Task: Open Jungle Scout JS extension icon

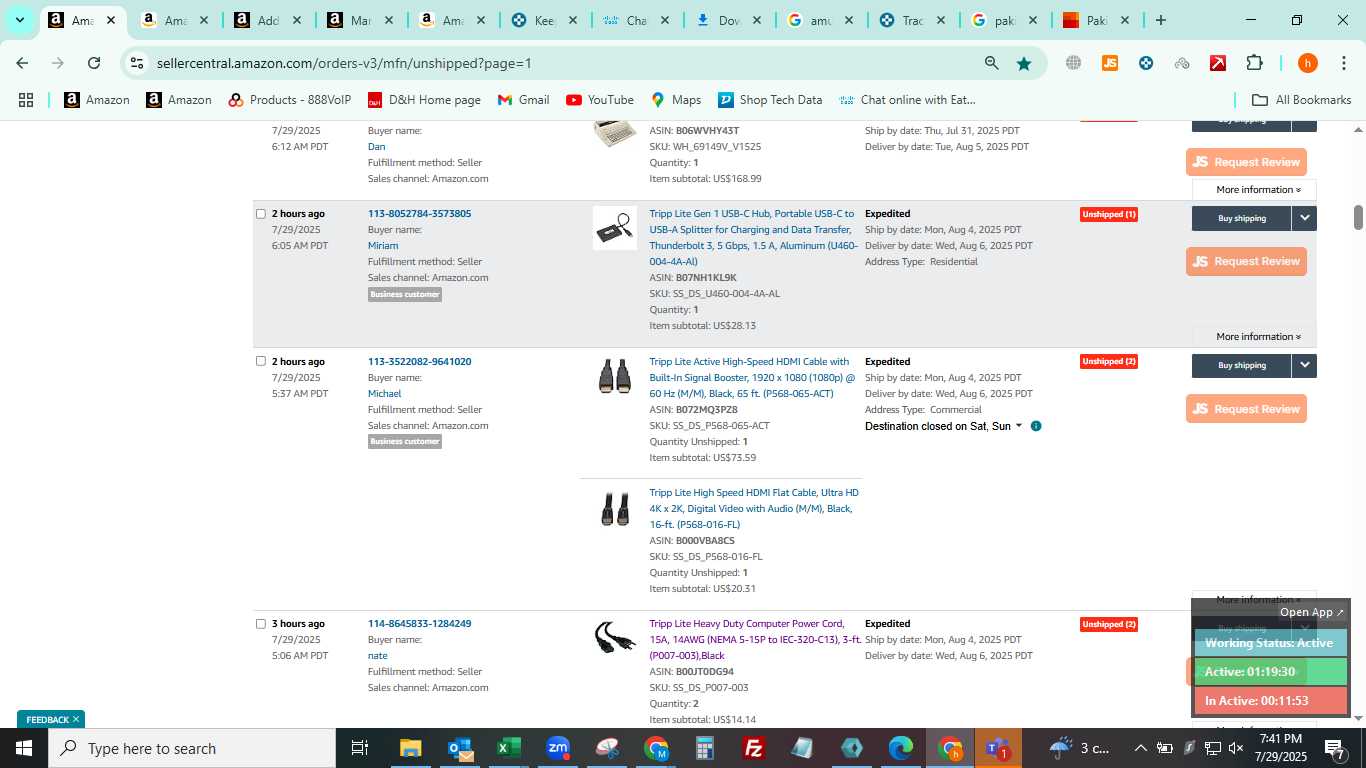Action: coord(1109,63)
